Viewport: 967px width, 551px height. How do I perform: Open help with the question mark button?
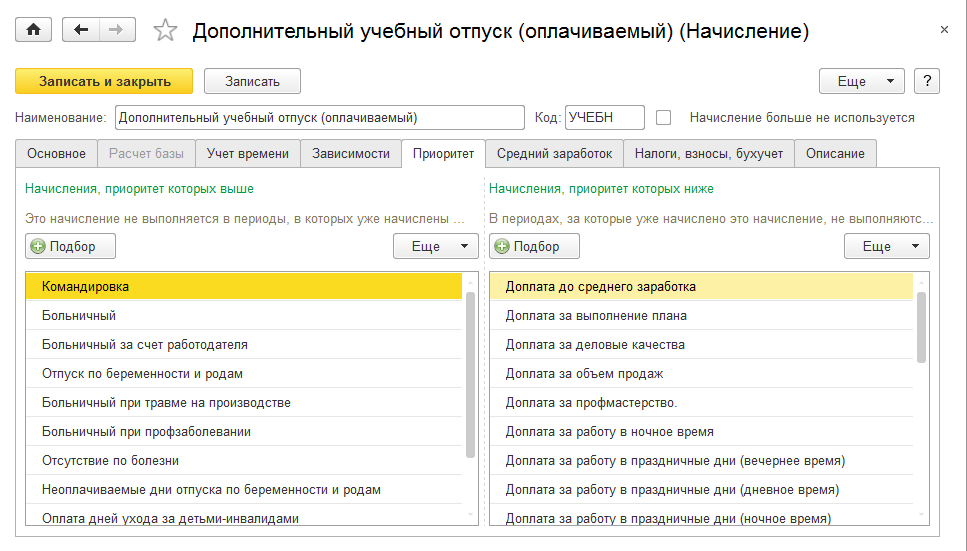(927, 81)
